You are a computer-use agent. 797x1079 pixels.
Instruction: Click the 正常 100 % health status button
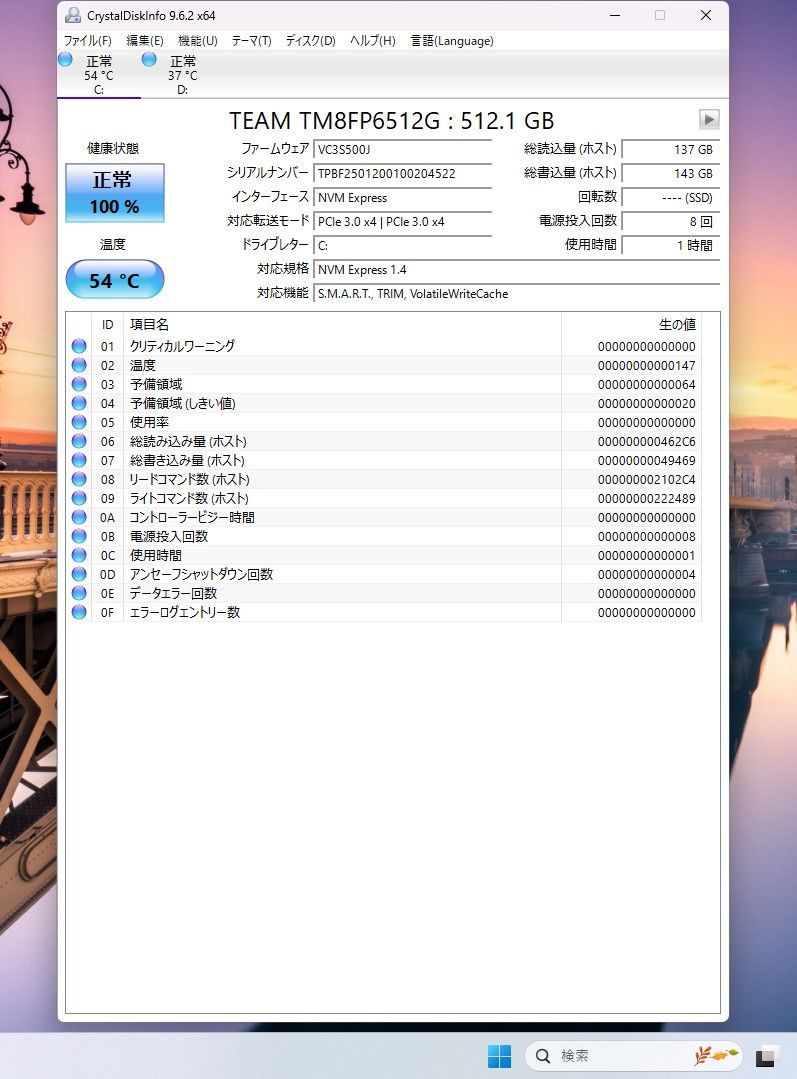[115, 193]
